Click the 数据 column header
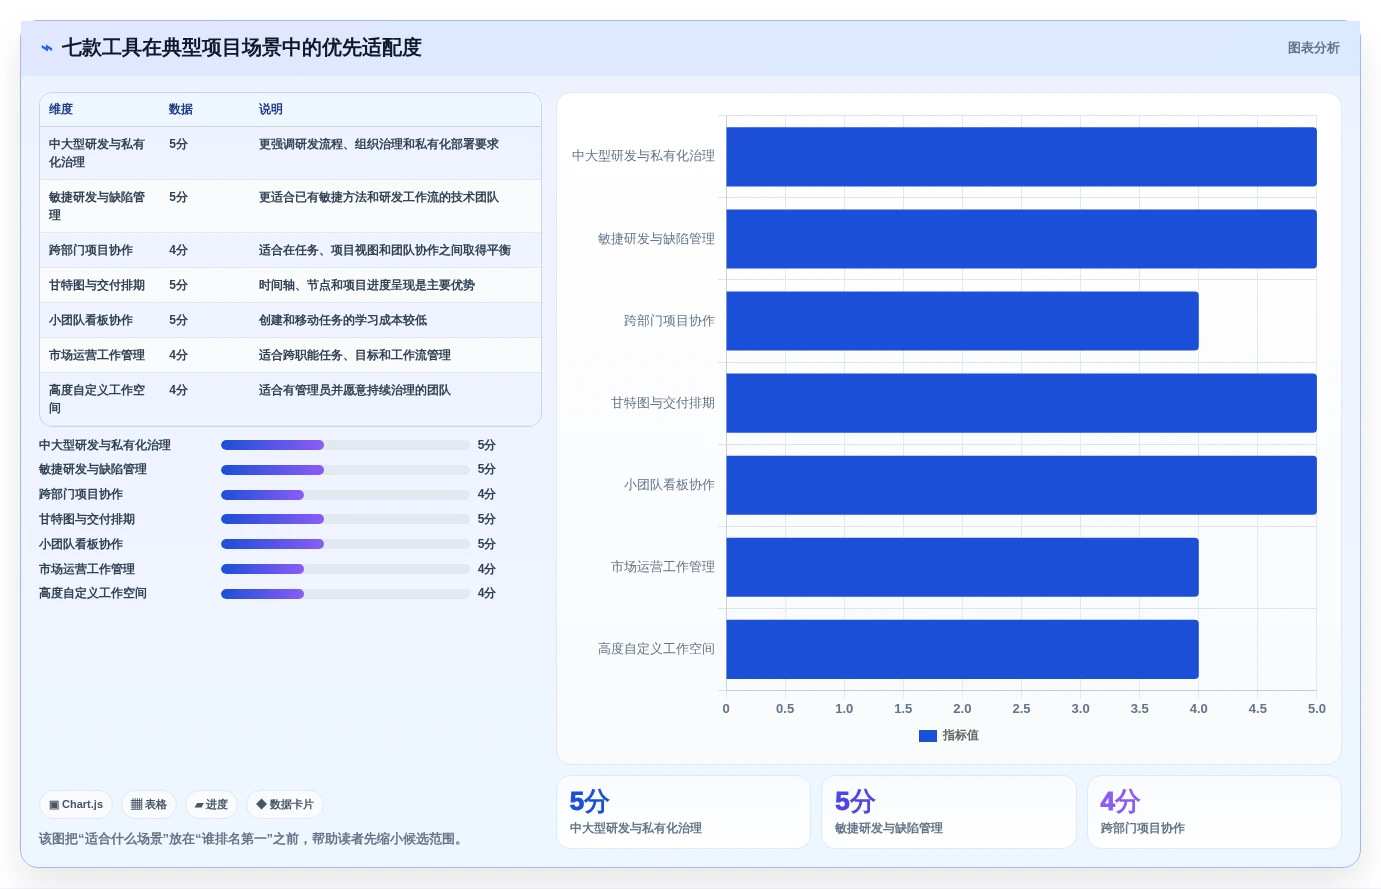 (x=181, y=109)
